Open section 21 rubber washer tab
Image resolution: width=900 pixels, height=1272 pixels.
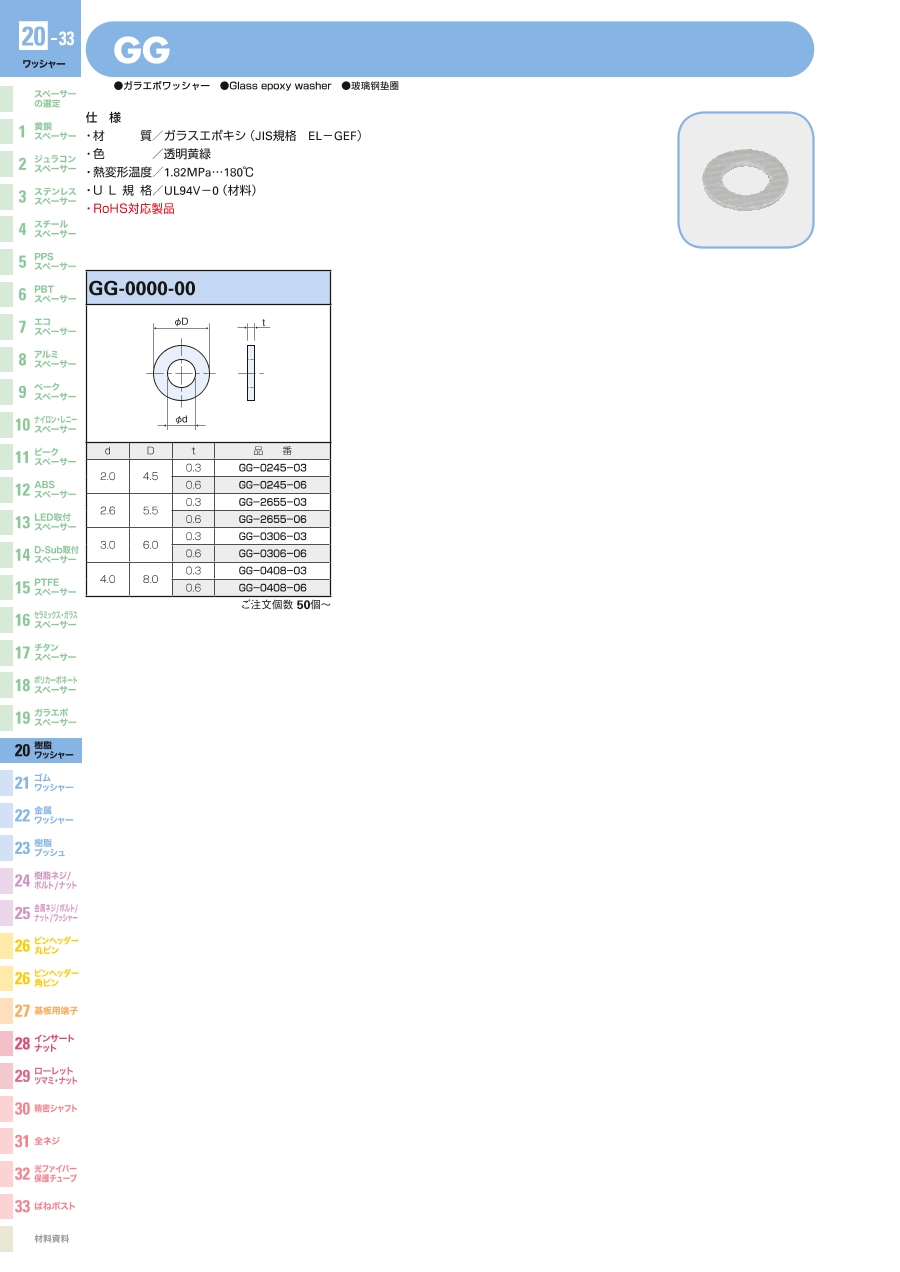tap(41, 783)
